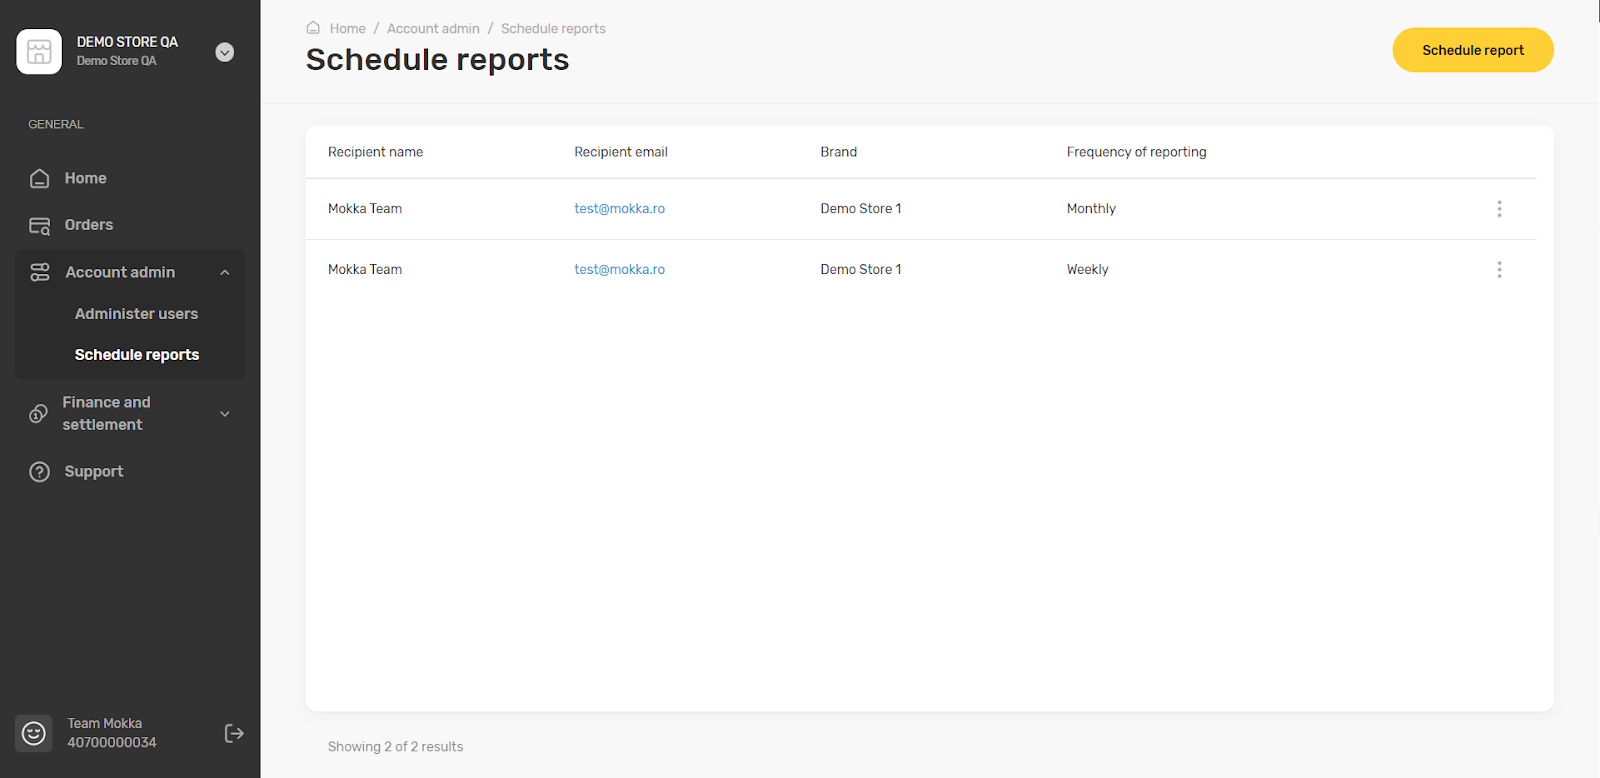
Task: Select Account admin menu label
Action: (120, 272)
